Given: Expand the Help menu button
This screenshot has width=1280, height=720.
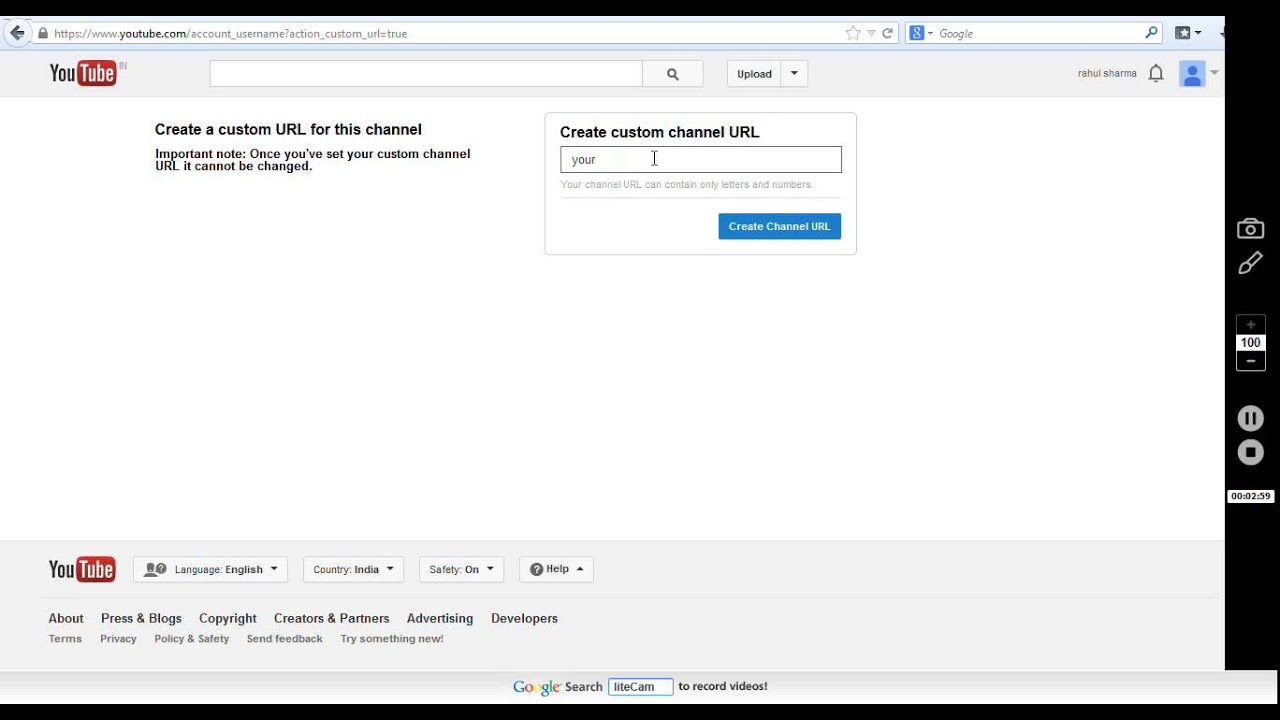Looking at the screenshot, I should tap(557, 569).
